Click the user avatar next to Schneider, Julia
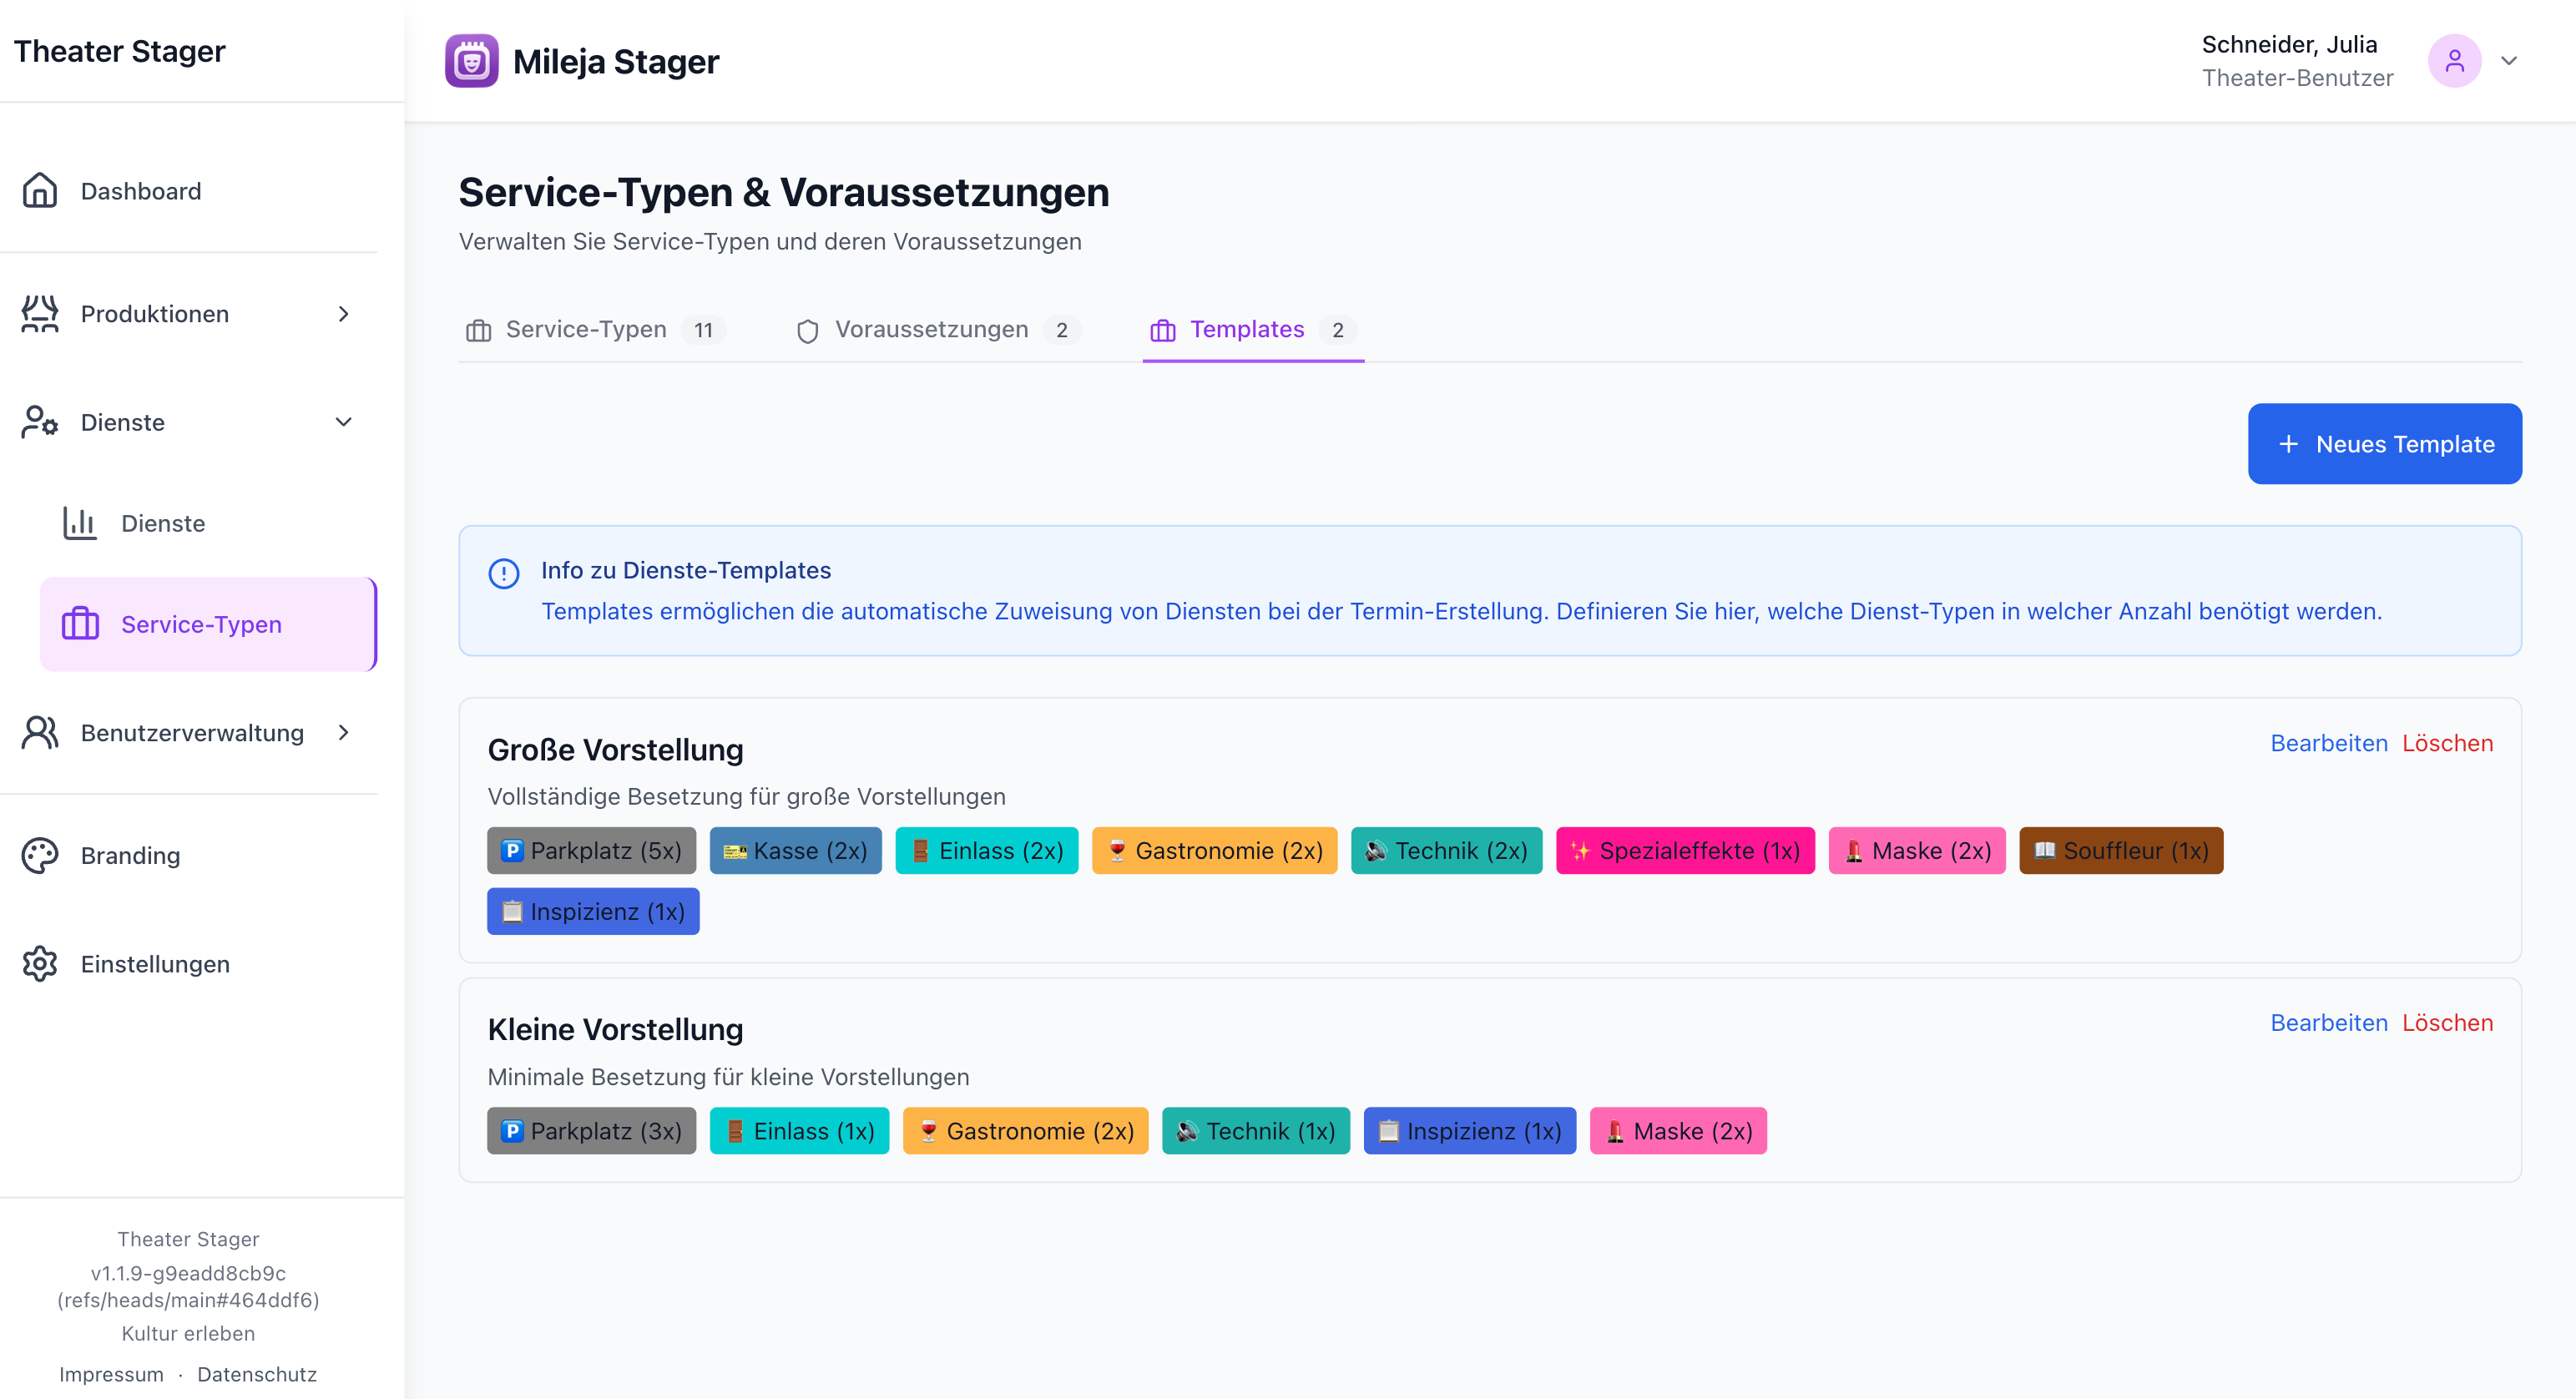2576x1399 pixels. coord(2455,60)
